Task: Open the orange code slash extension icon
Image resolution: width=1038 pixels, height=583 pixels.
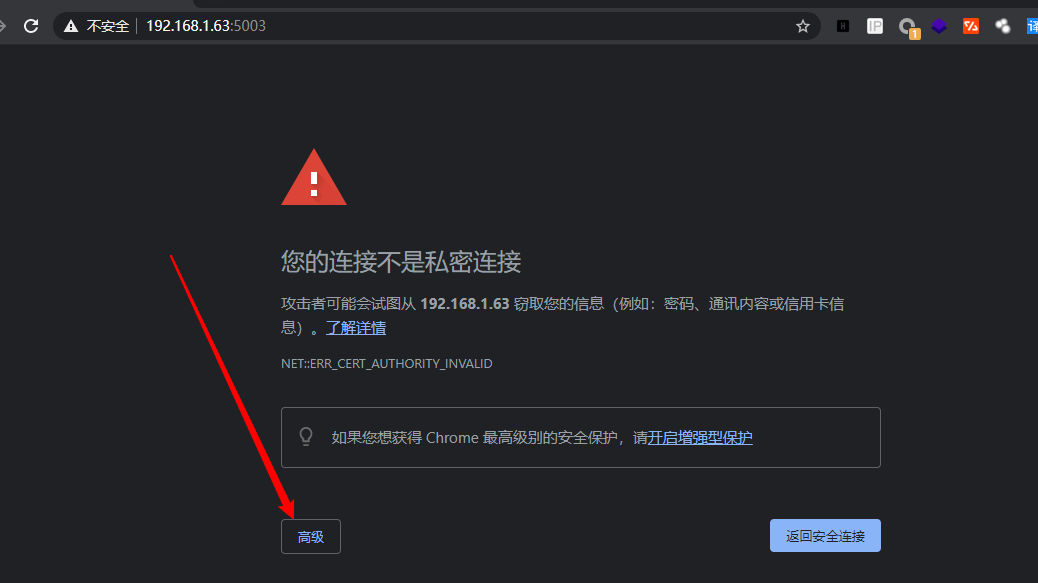Action: 970,26
